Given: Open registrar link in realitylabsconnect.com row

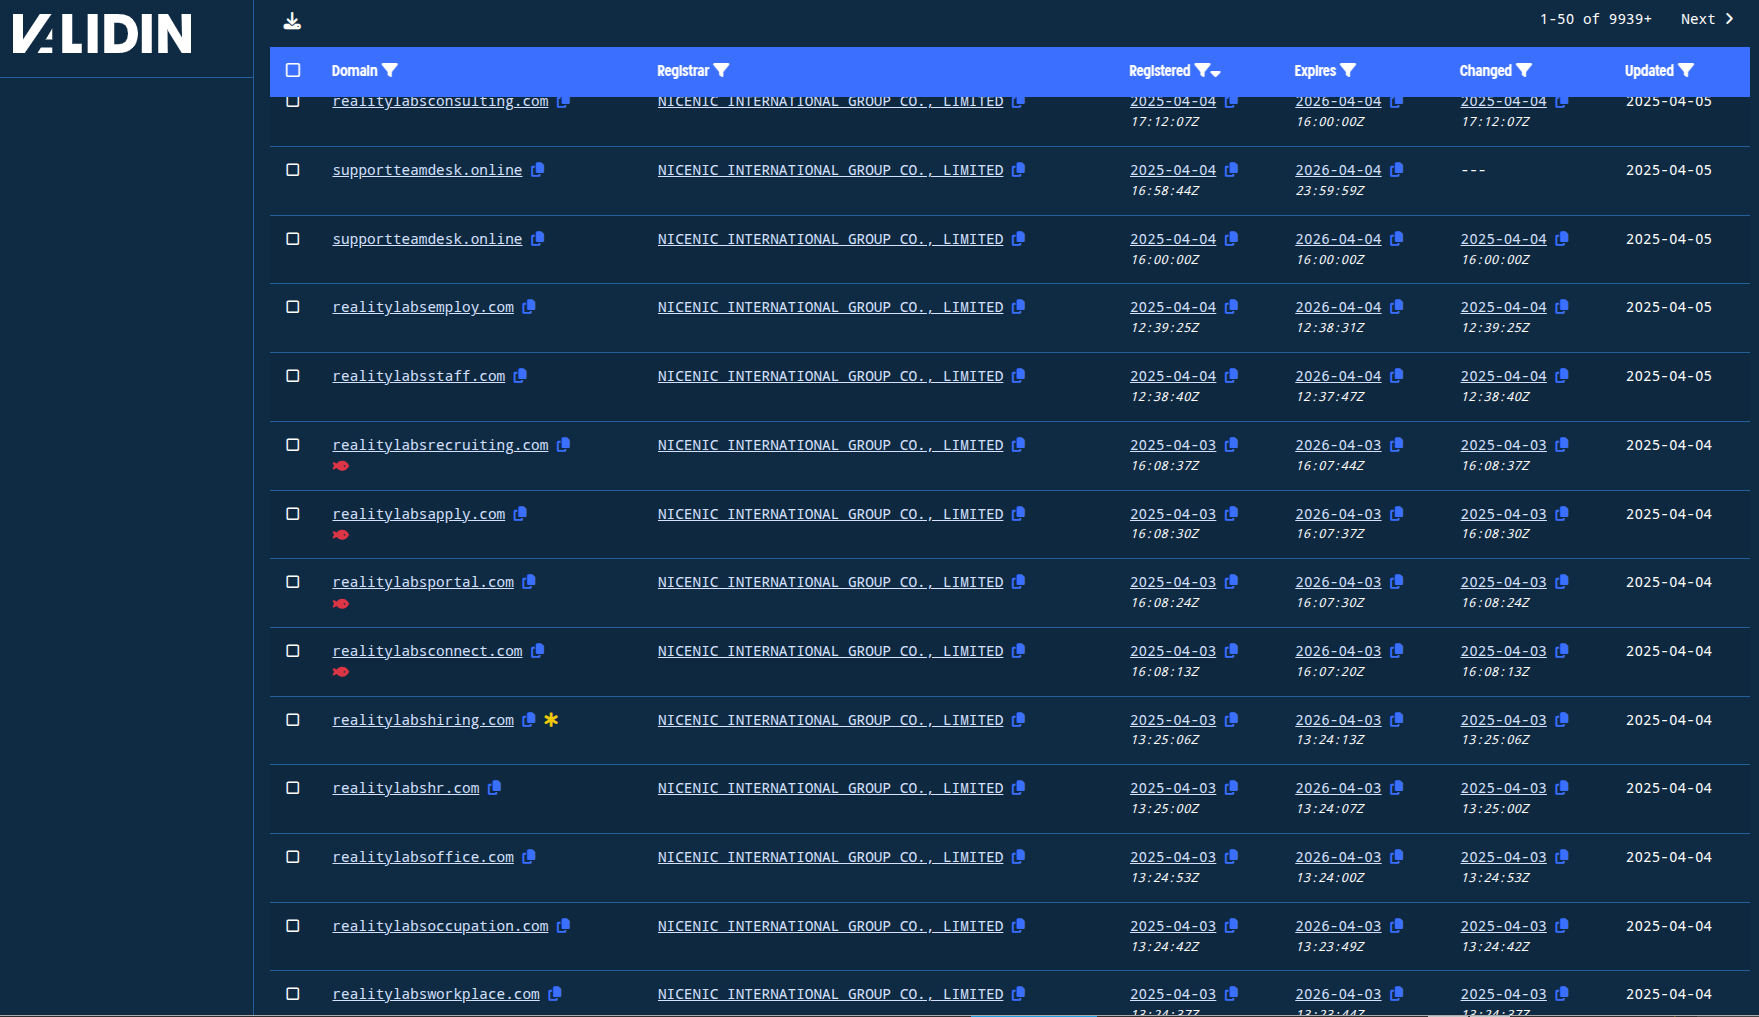Looking at the screenshot, I should [830, 651].
